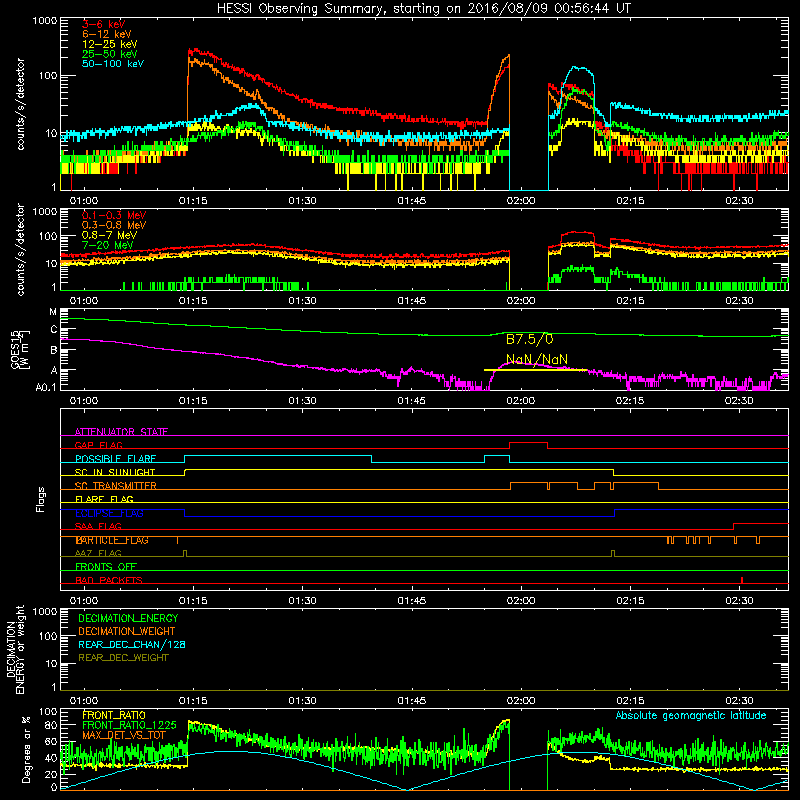Viewport: 800px width, 800px height.
Task: Select the 6-12 keV legend label
Action: tap(107, 34)
